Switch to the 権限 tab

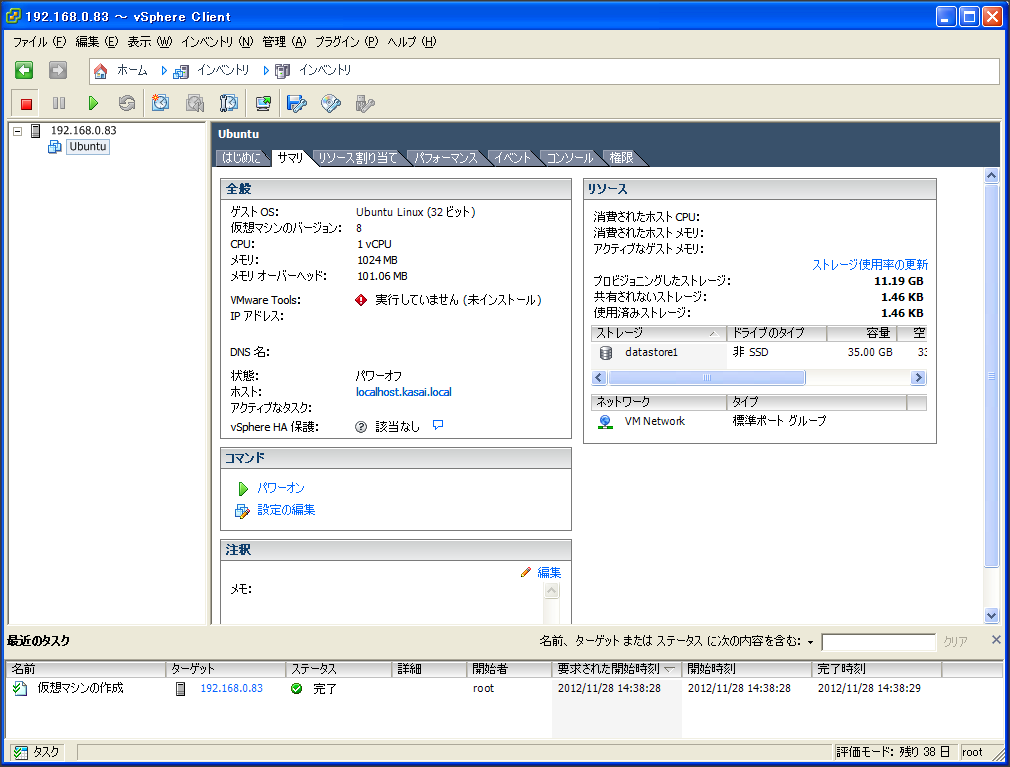621,158
